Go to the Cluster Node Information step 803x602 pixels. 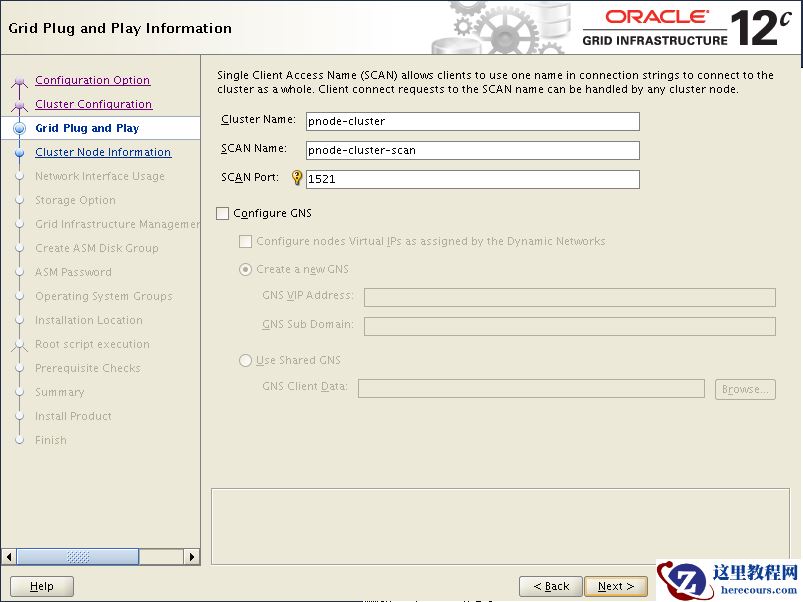pyautogui.click(x=103, y=153)
